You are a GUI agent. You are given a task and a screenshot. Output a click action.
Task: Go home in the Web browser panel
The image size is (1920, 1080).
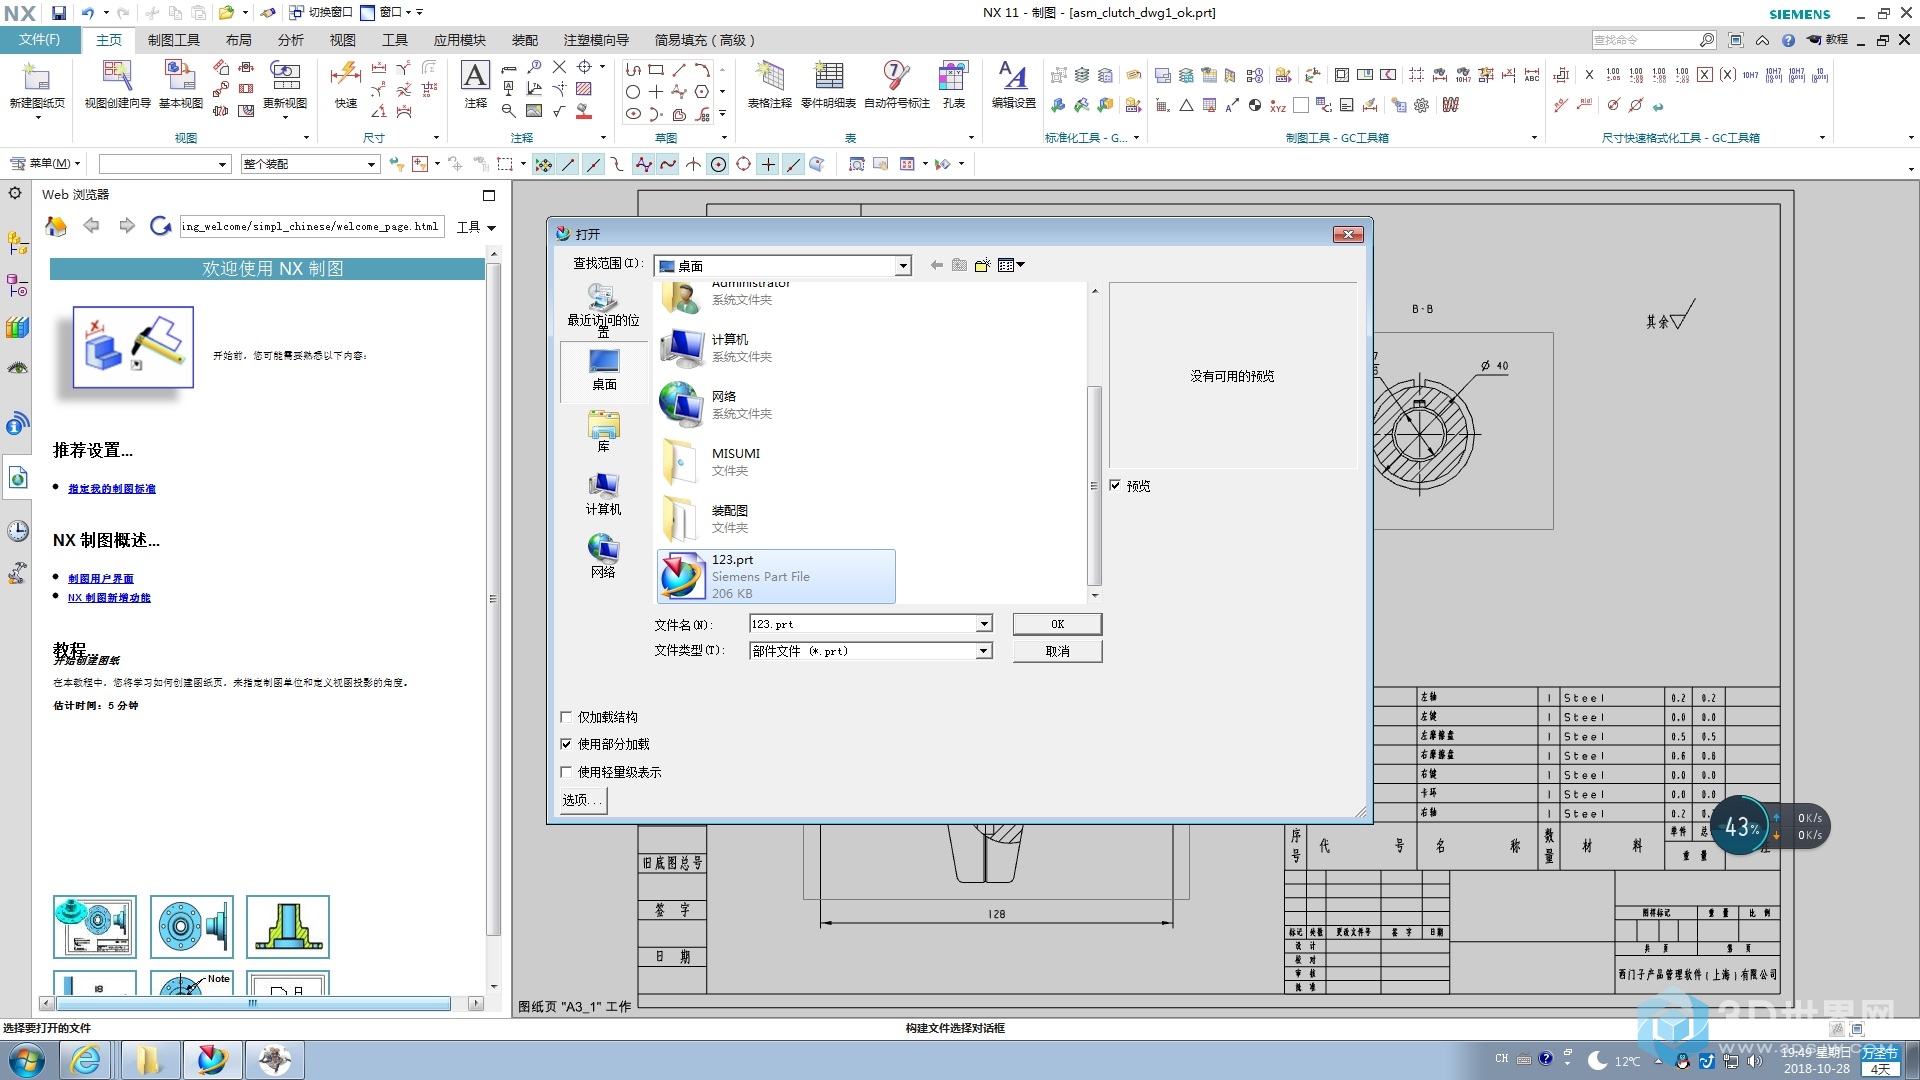(x=56, y=227)
